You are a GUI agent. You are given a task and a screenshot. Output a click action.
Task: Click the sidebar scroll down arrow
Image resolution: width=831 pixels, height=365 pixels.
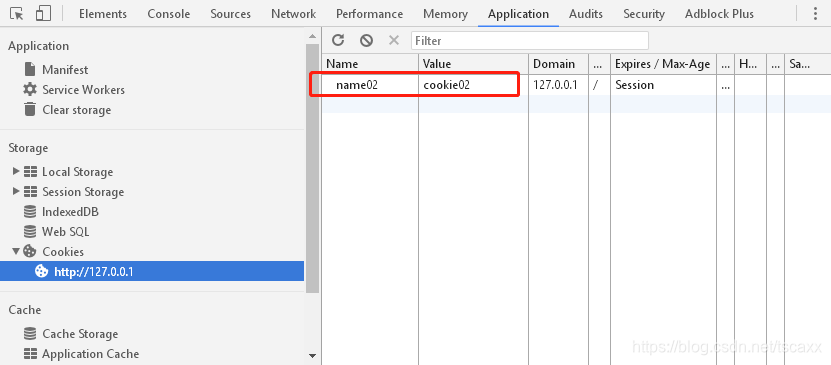click(x=312, y=355)
